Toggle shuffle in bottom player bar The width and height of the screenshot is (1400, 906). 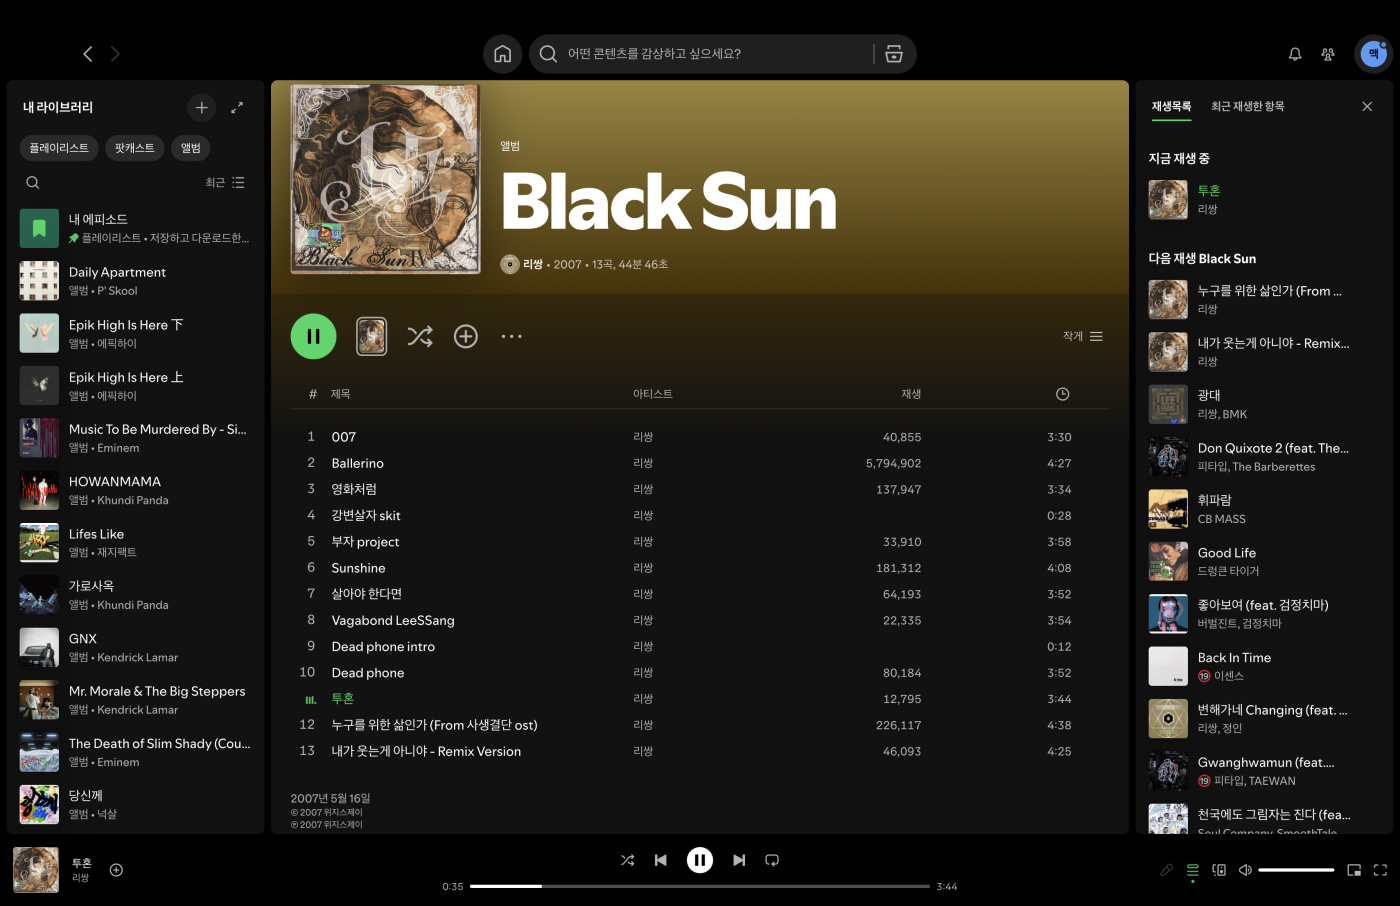[x=627, y=860]
